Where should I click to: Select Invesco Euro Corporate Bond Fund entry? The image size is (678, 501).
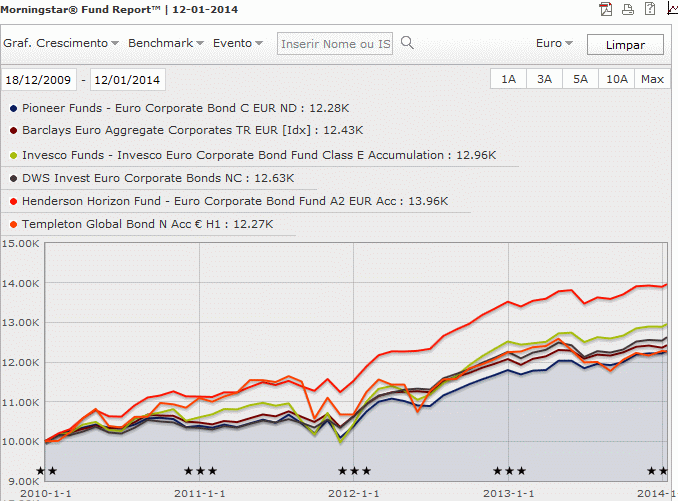coord(259,155)
